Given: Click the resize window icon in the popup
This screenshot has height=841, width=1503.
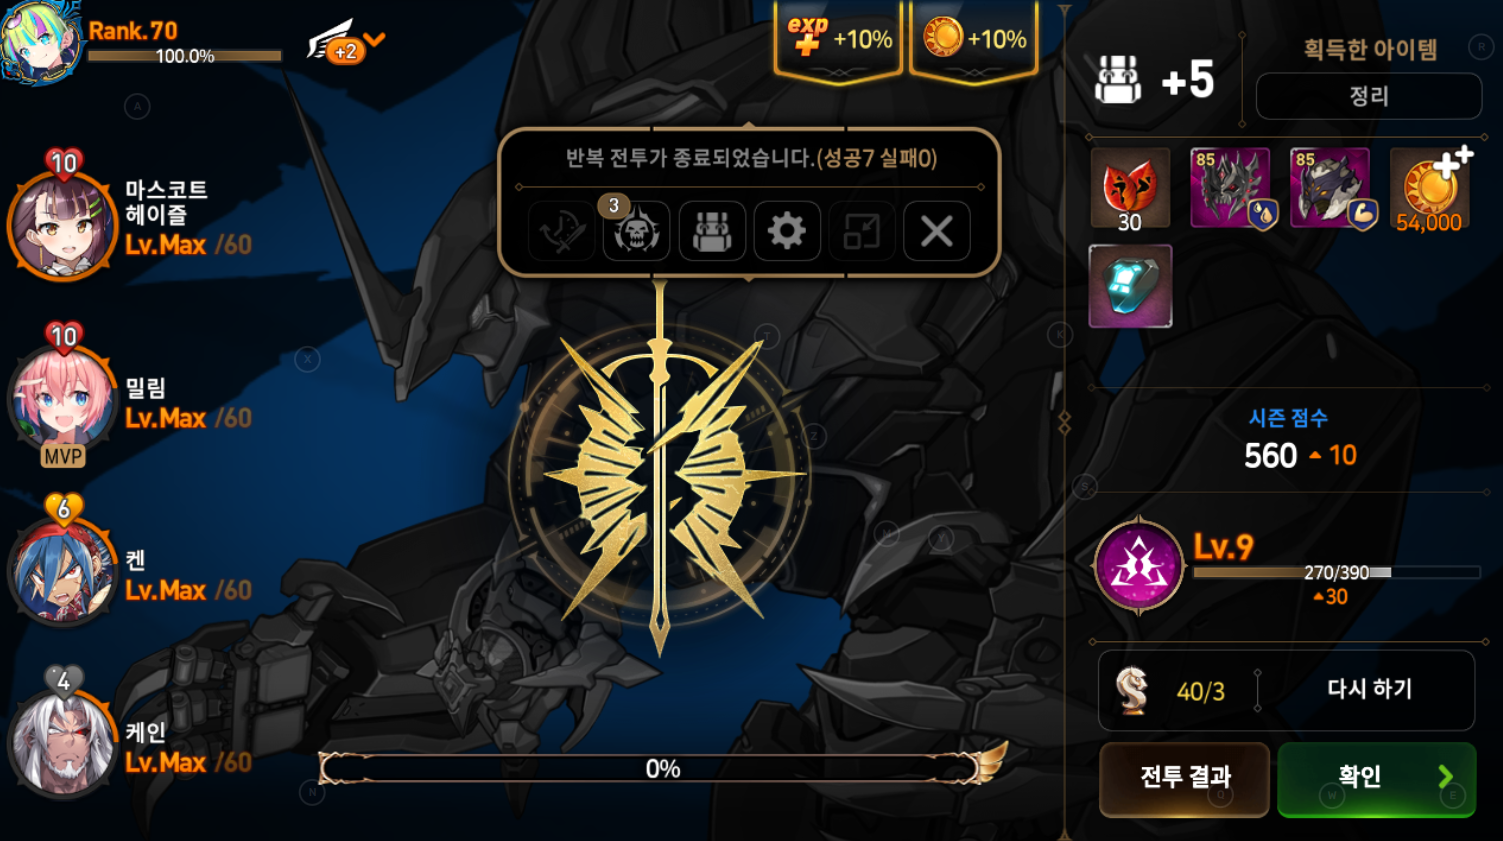Looking at the screenshot, I should coord(862,231).
